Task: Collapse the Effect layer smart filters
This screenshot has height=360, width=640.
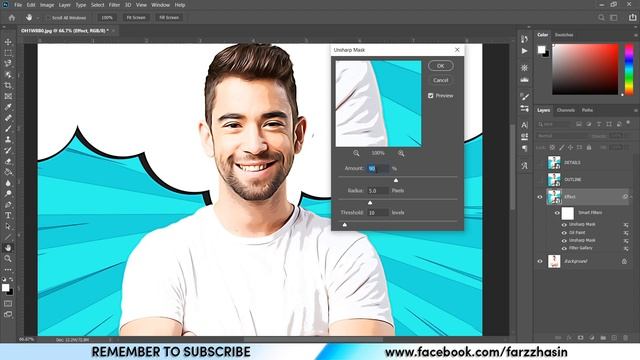Action: click(x=631, y=197)
